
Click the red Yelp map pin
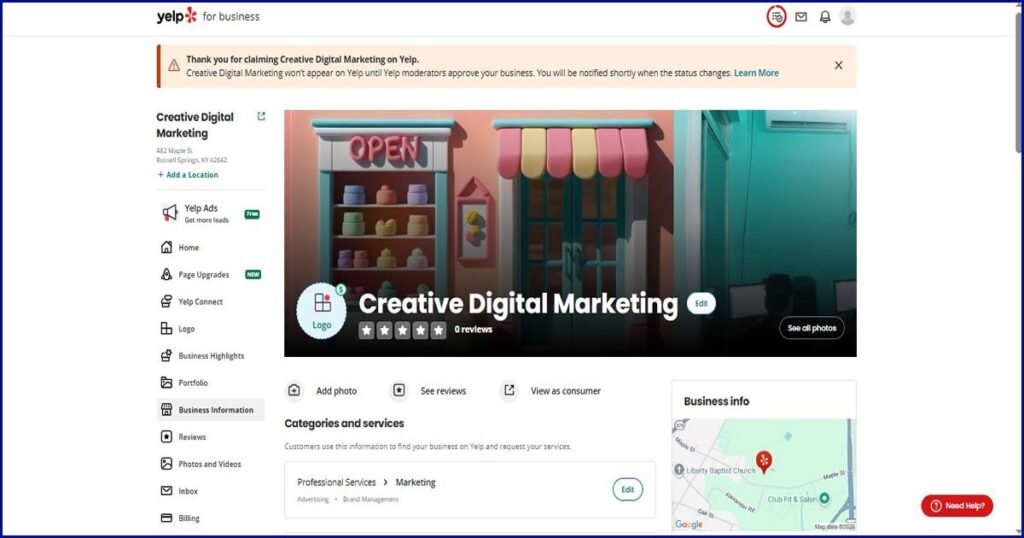763,462
